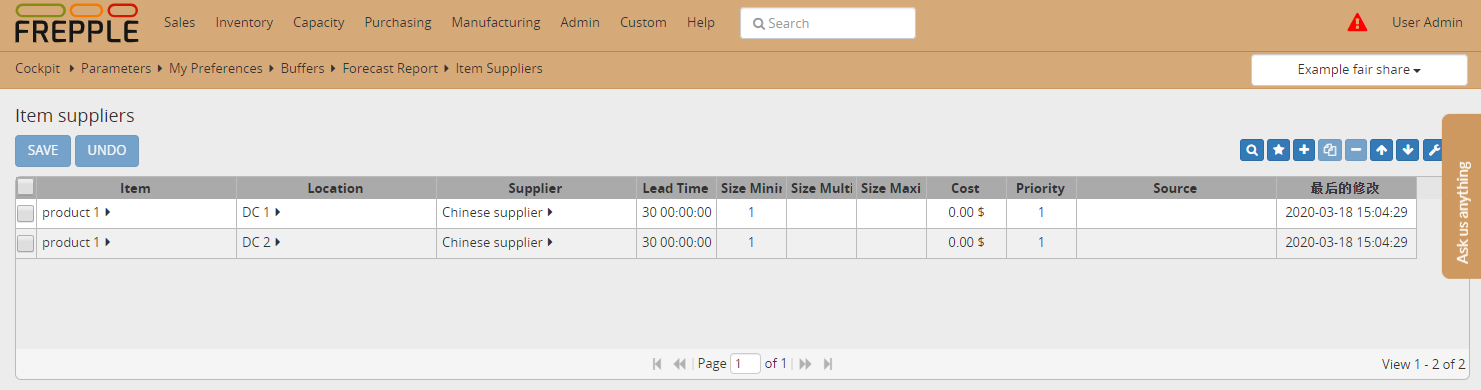This screenshot has width=1481, height=390.
Task: Toggle the select-all header checkbox
Action: [x=26, y=187]
